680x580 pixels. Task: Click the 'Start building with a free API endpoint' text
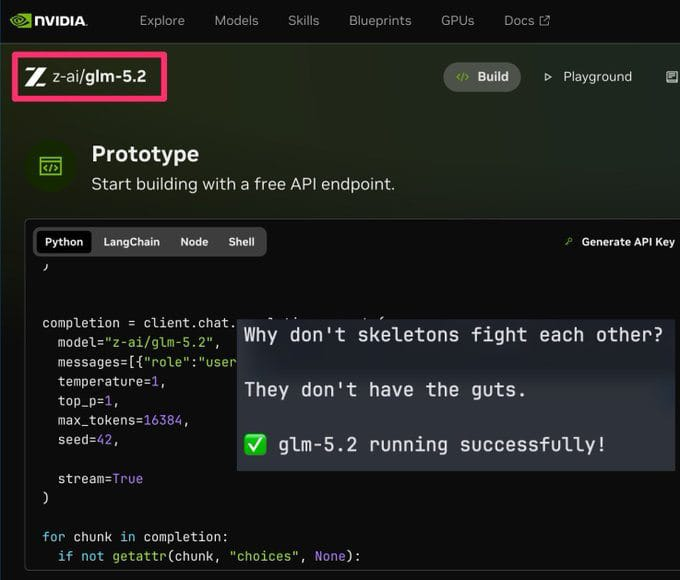[x=243, y=184]
